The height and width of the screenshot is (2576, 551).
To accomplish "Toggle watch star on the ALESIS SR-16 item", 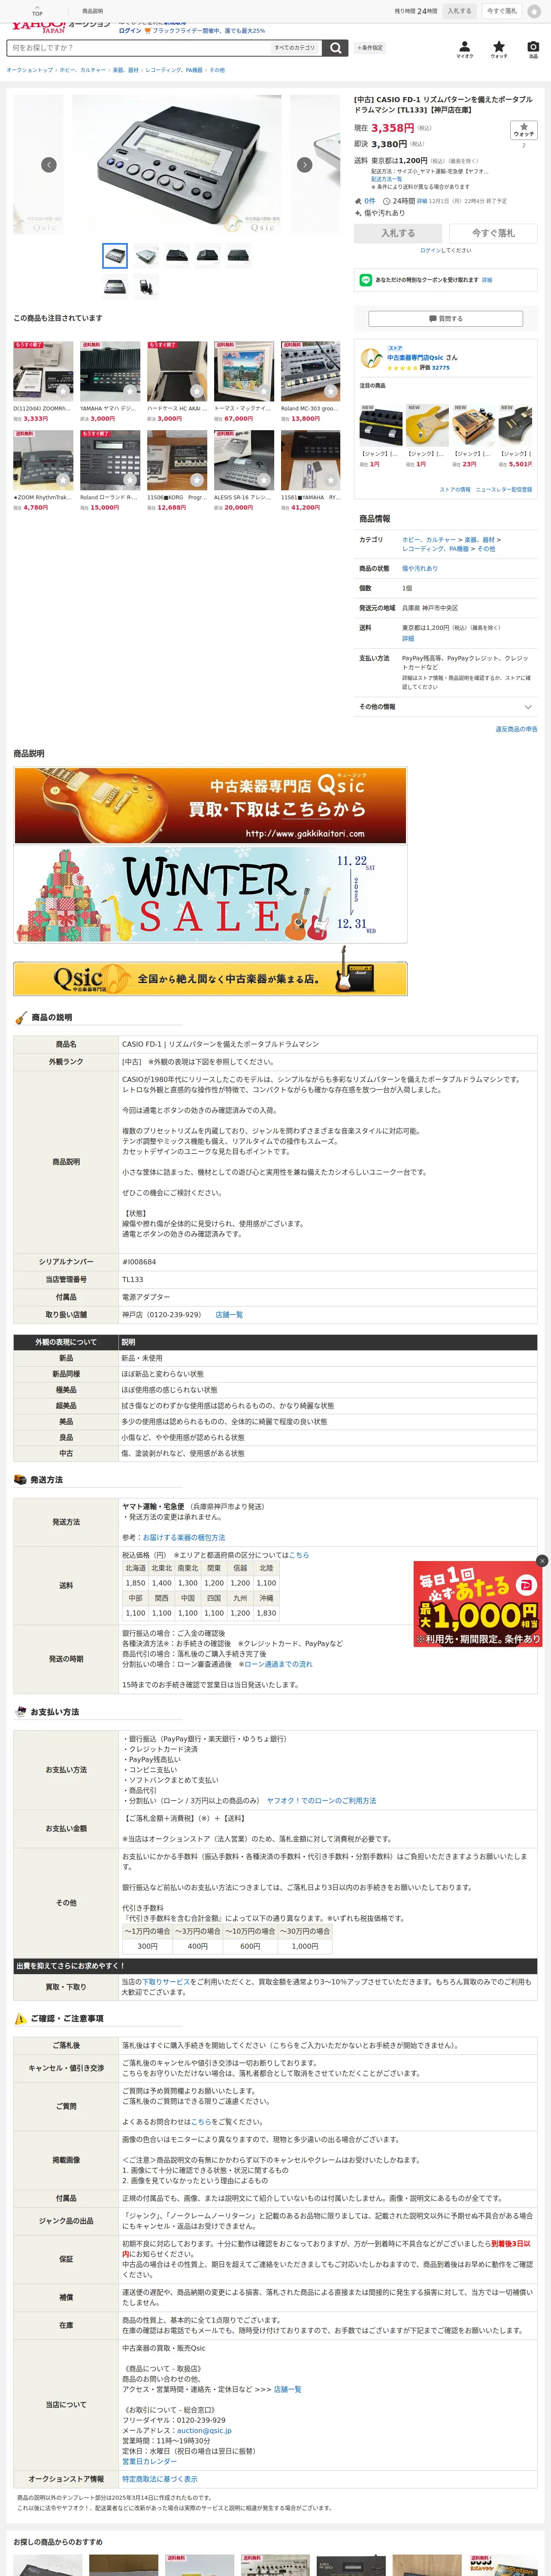I will coord(264,479).
